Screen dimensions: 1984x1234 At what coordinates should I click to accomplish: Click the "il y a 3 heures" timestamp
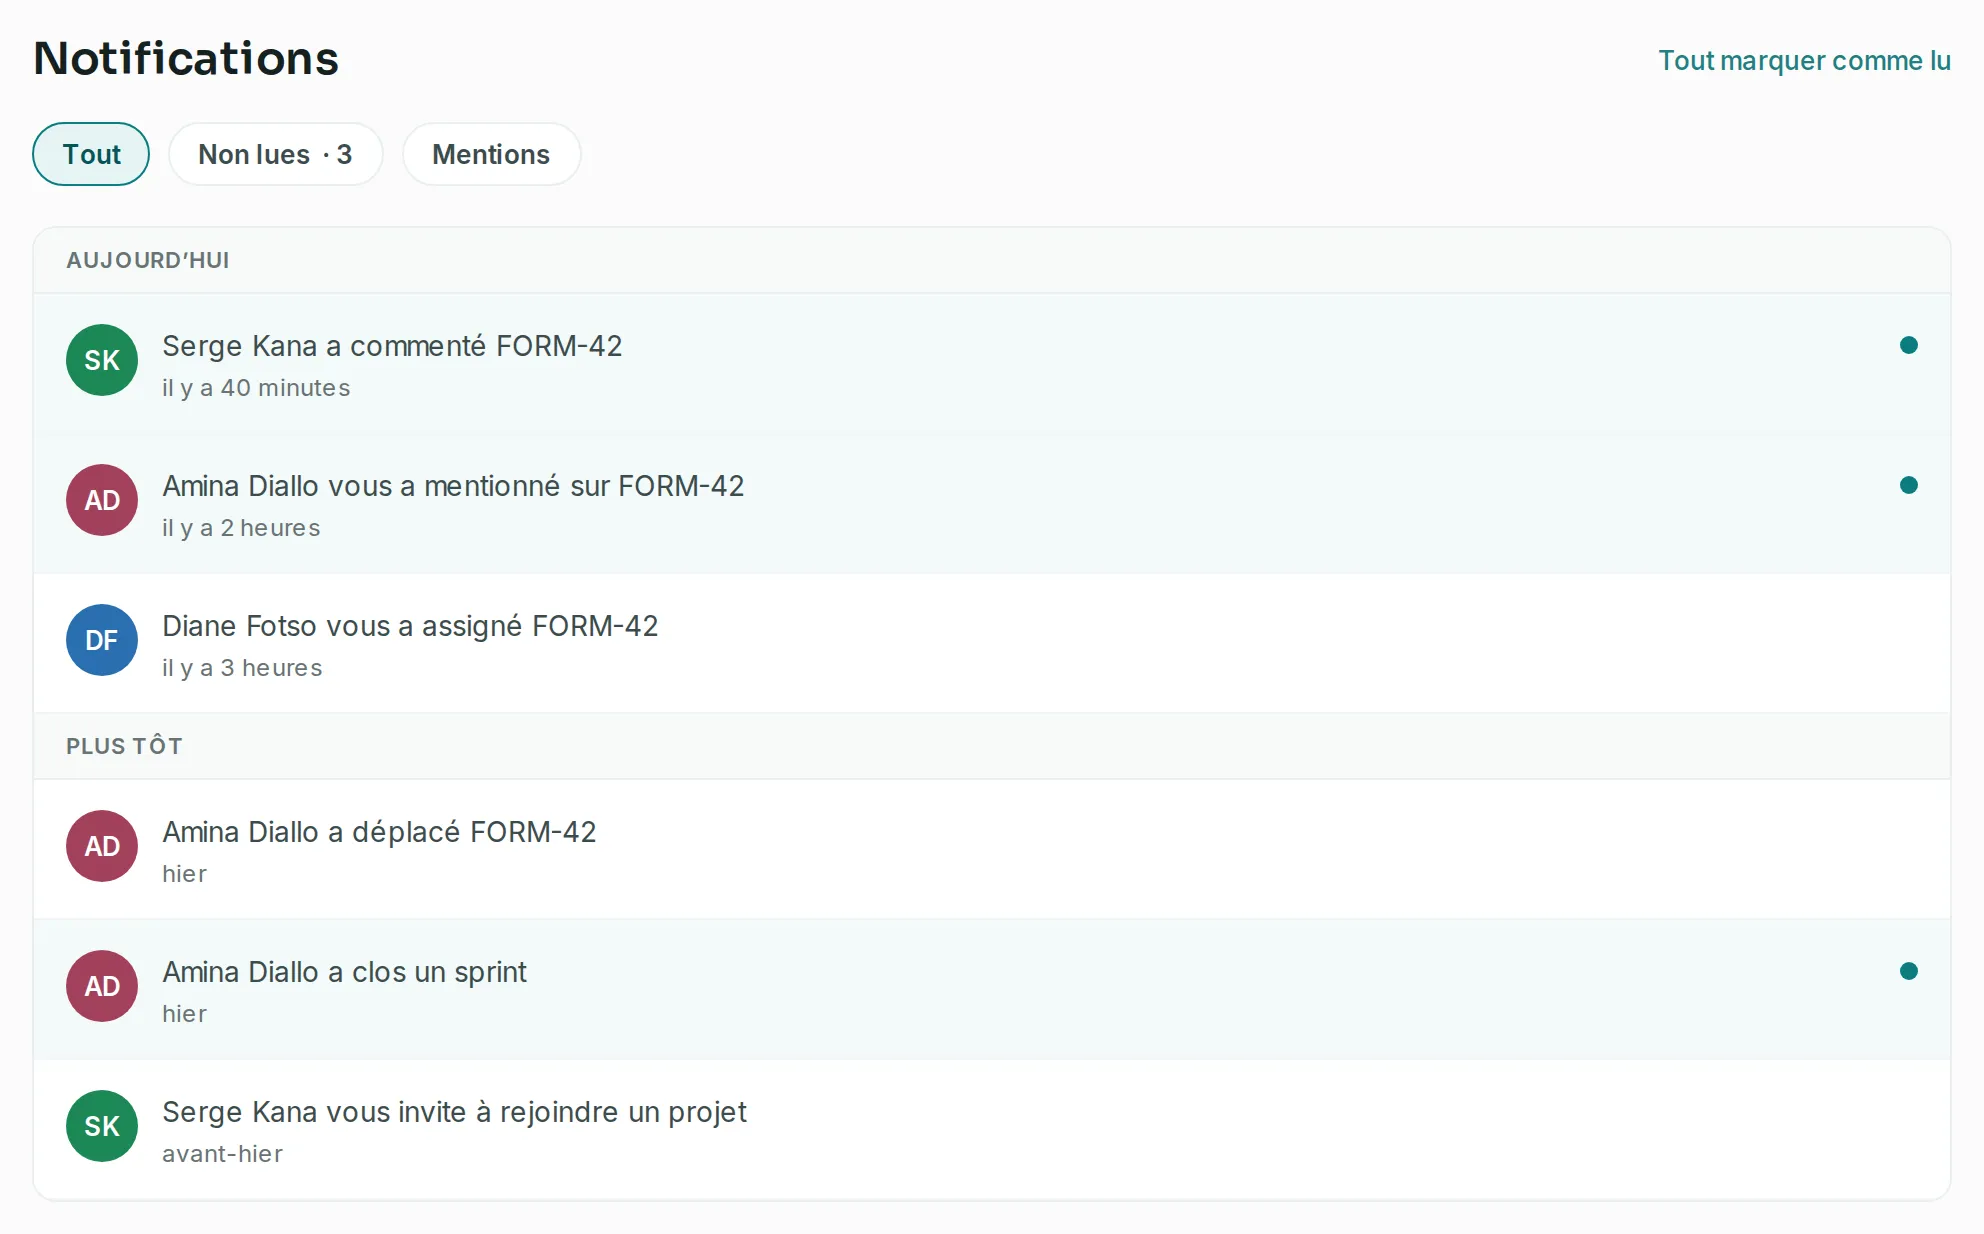click(x=242, y=668)
